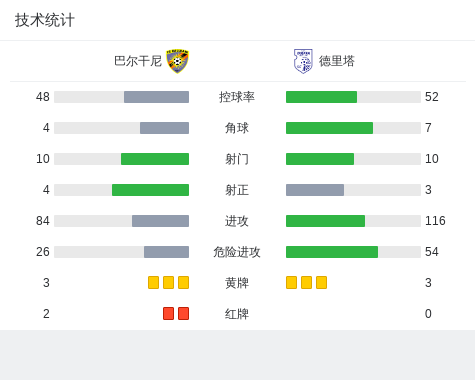Screen dimensions: 475x380
Task: Click 巴尔干尼's second red card icon
Action: (183, 313)
